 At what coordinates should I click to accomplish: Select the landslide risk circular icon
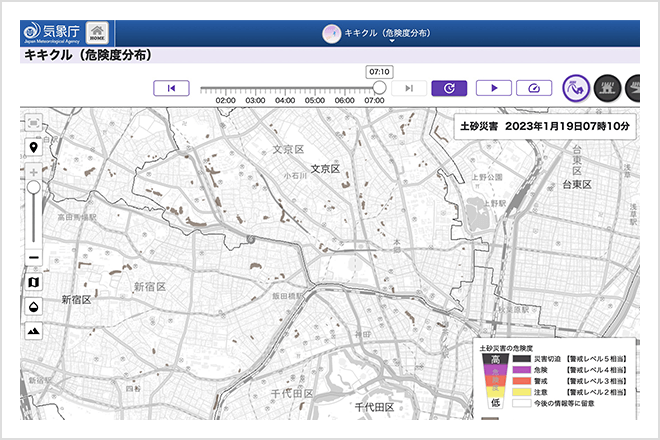pyautogui.click(x=576, y=88)
